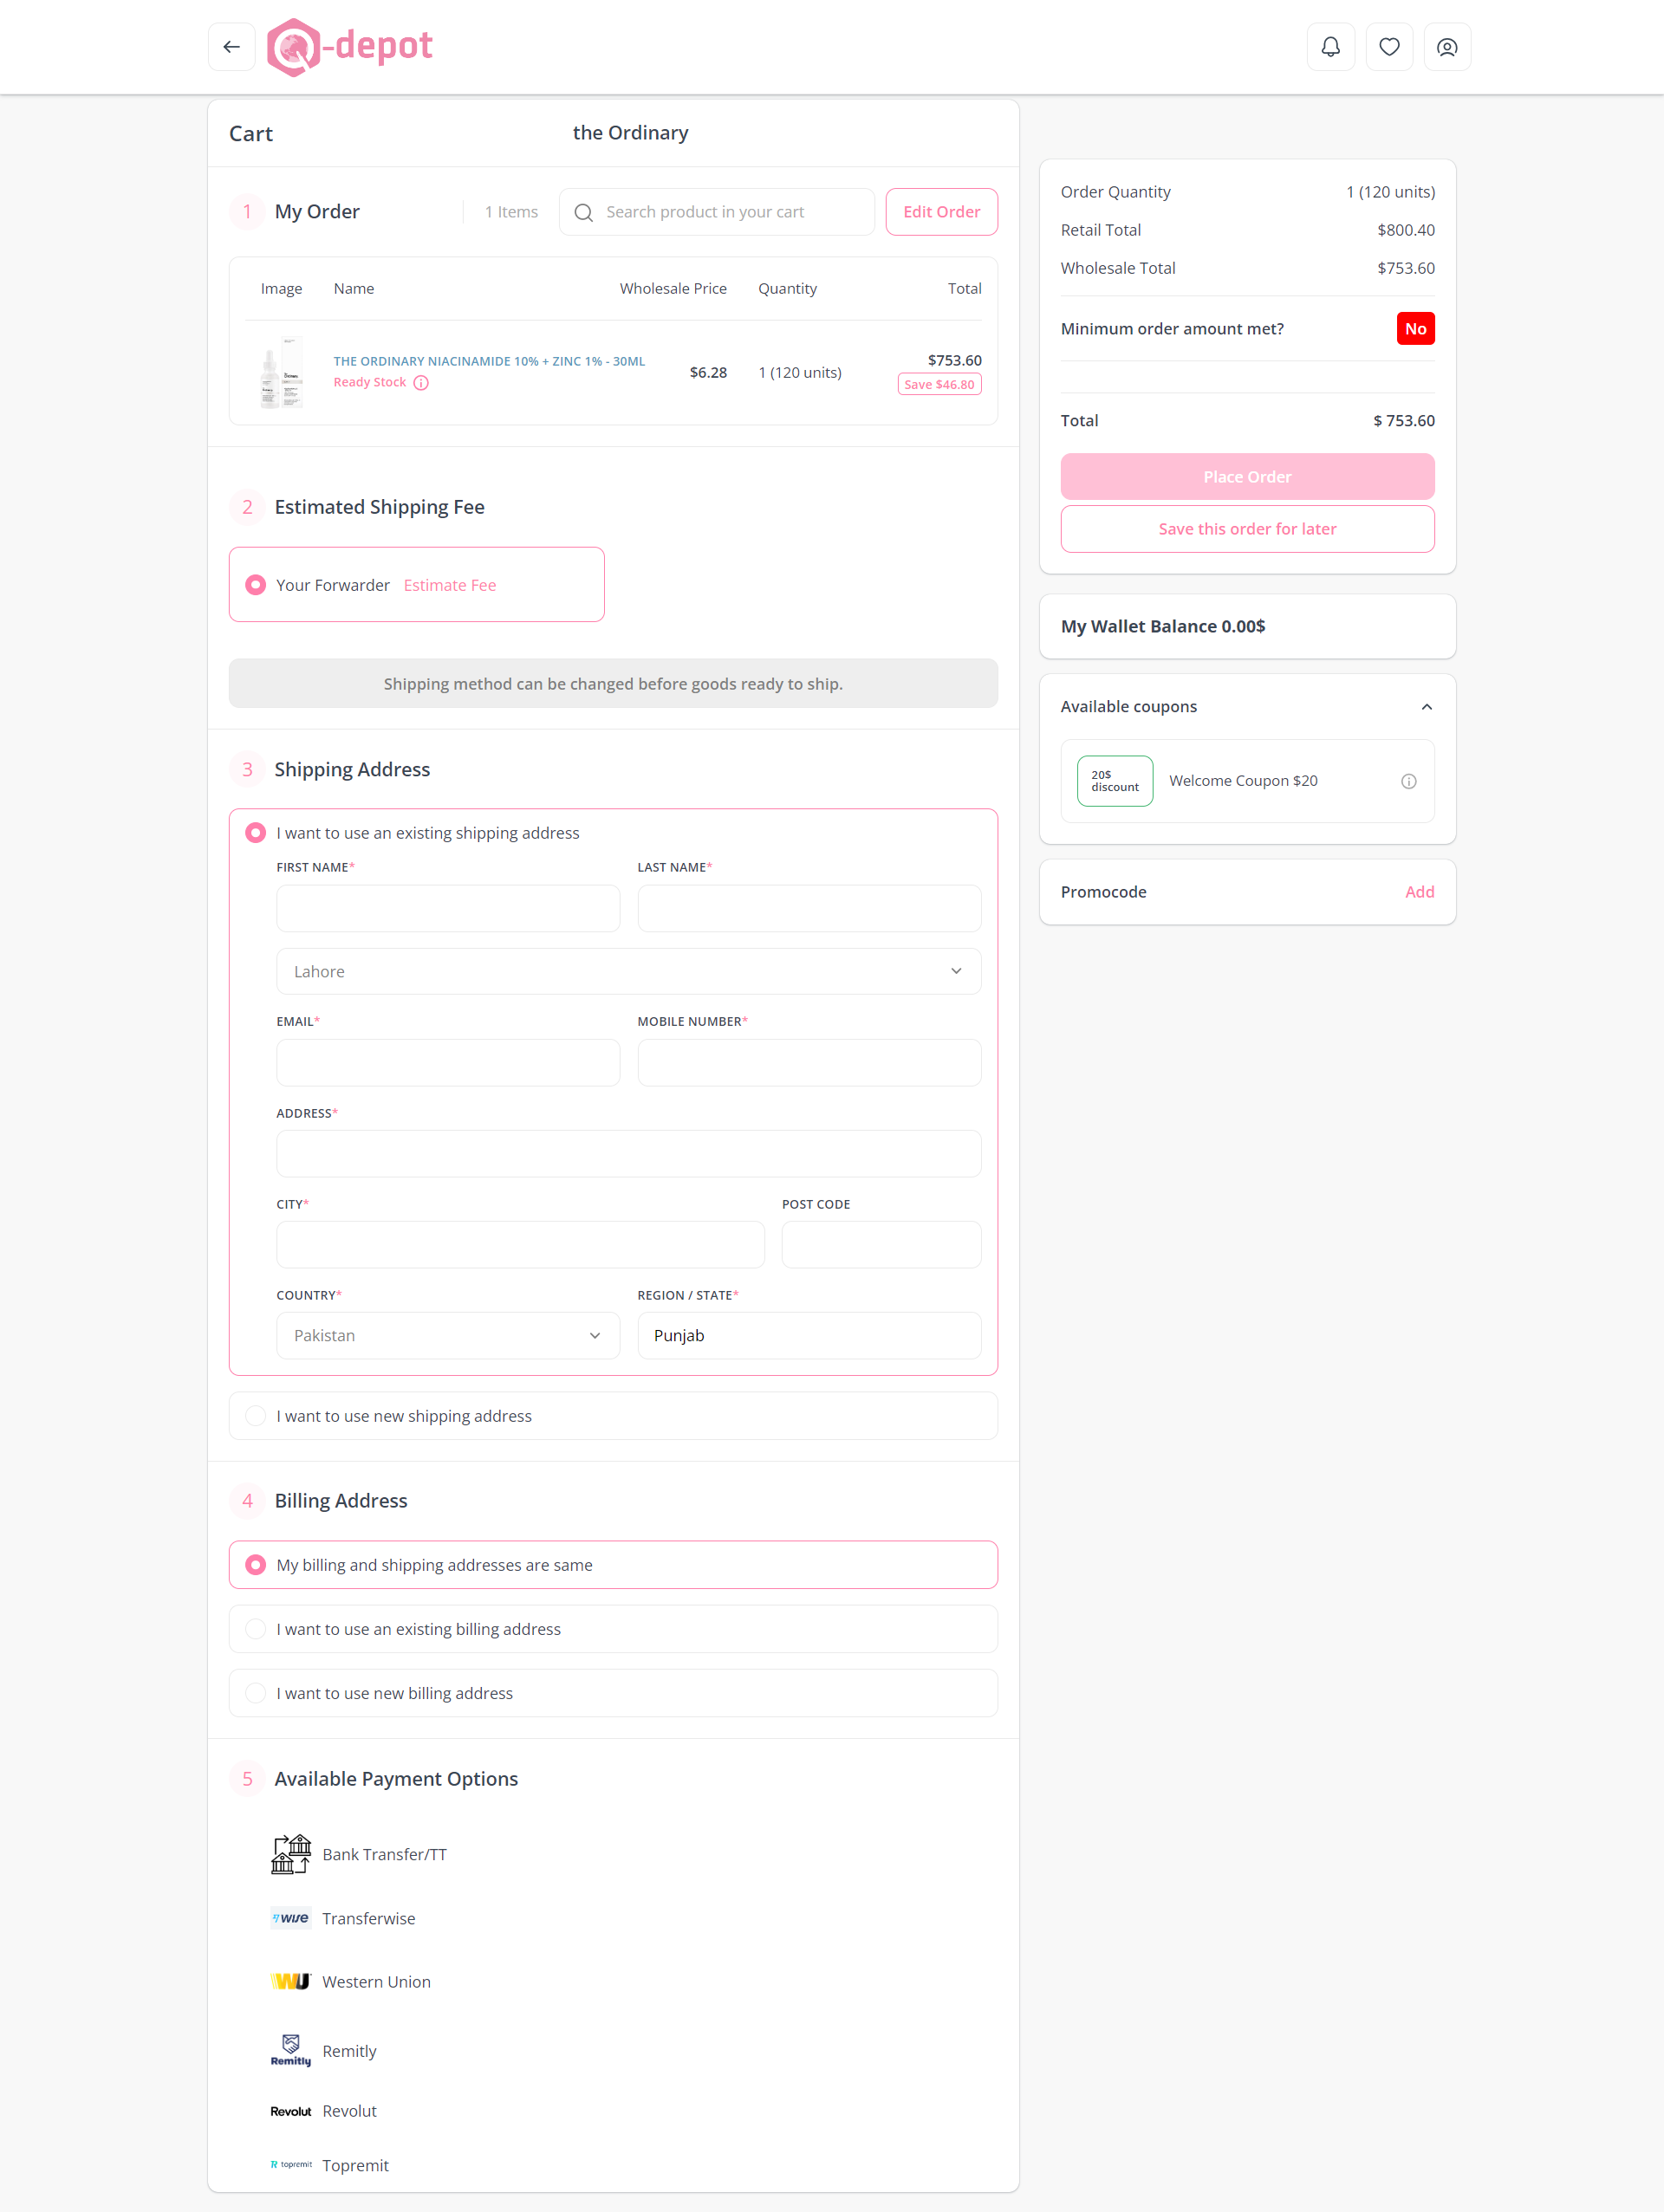Open The Ordinary Niacinamide product link

coord(489,361)
